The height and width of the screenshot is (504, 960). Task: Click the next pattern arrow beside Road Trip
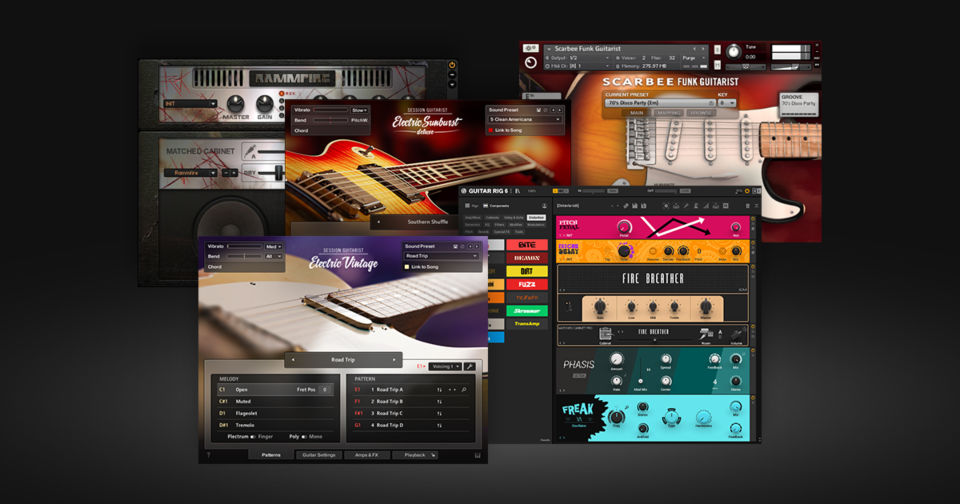pyautogui.click(x=395, y=359)
